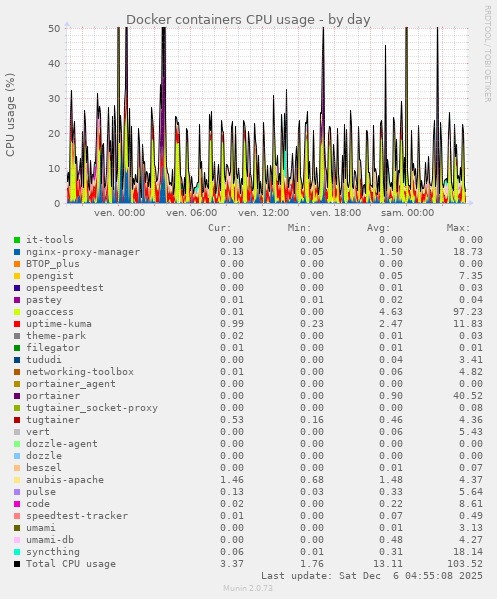Viewport: 497px width, 599px height.
Task: Click the 'Max:' column header
Action: [458, 228]
